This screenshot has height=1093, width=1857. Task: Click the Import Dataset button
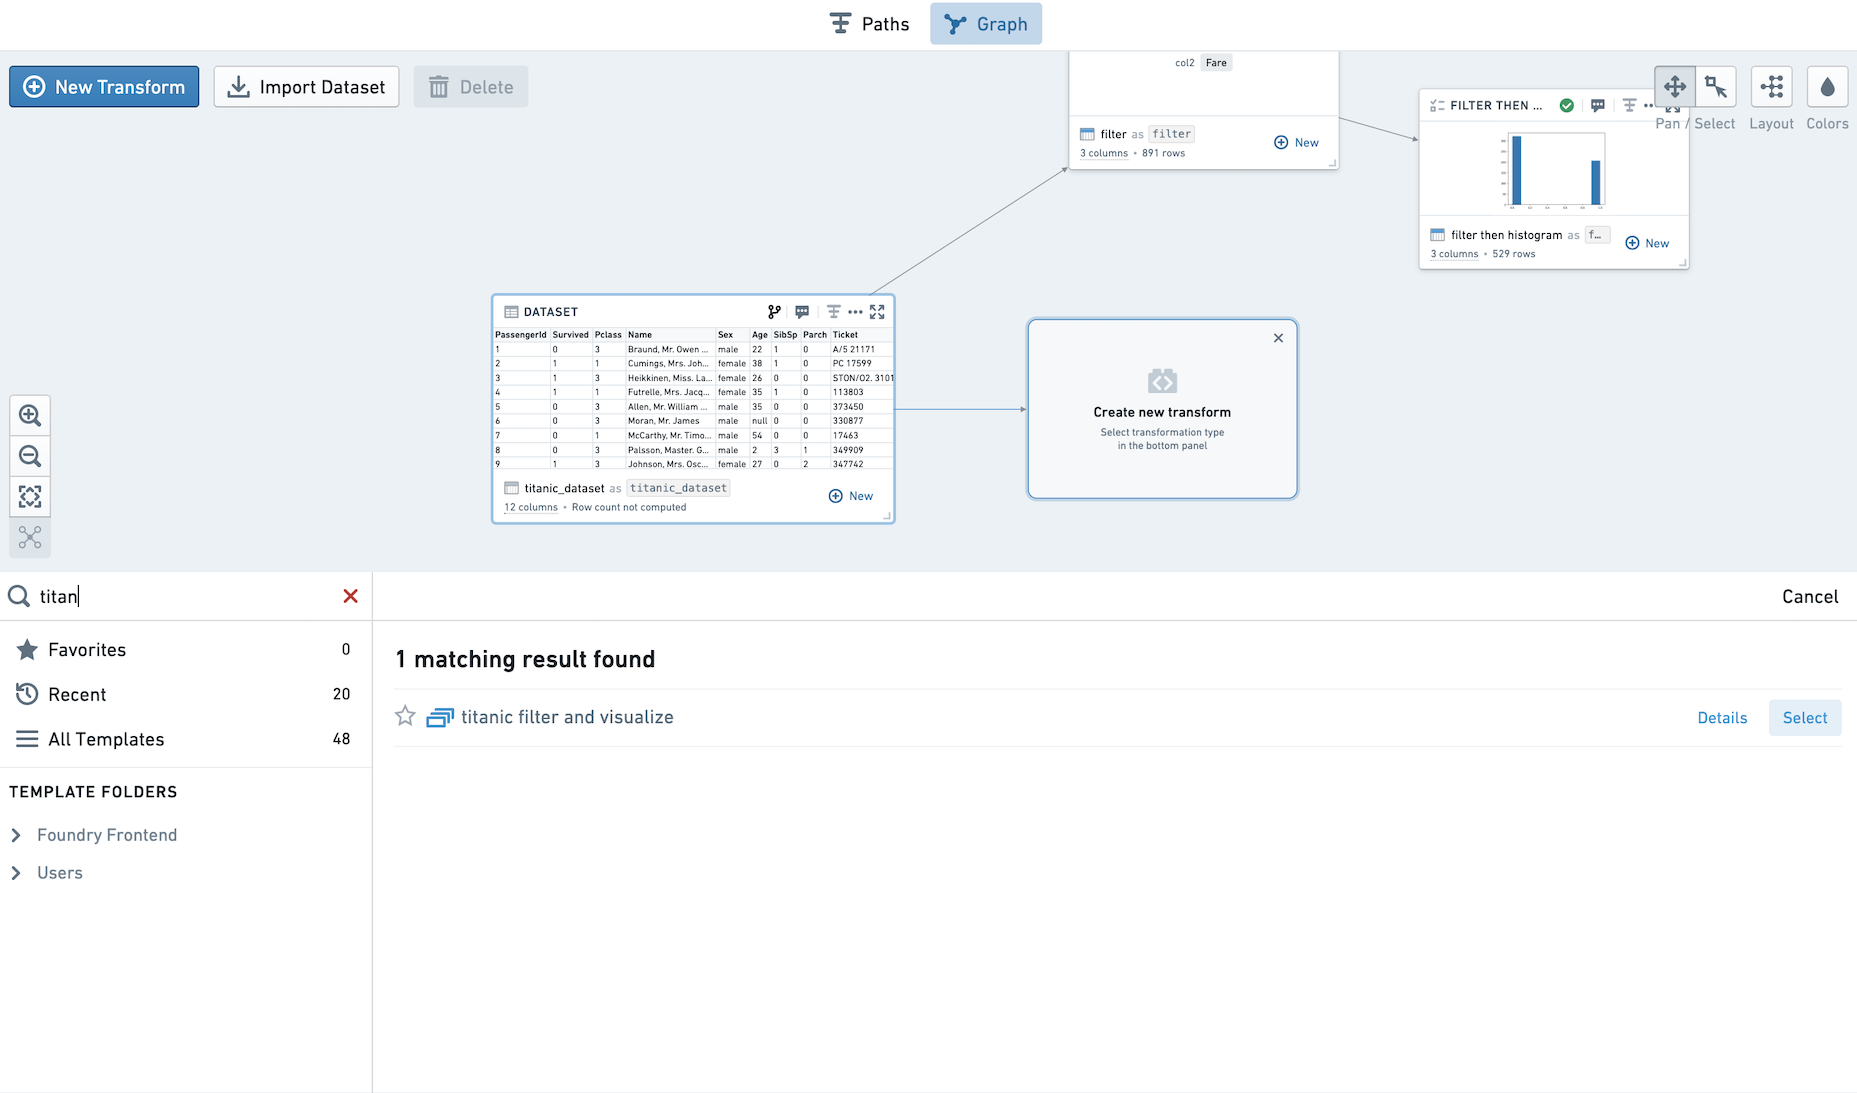306,87
